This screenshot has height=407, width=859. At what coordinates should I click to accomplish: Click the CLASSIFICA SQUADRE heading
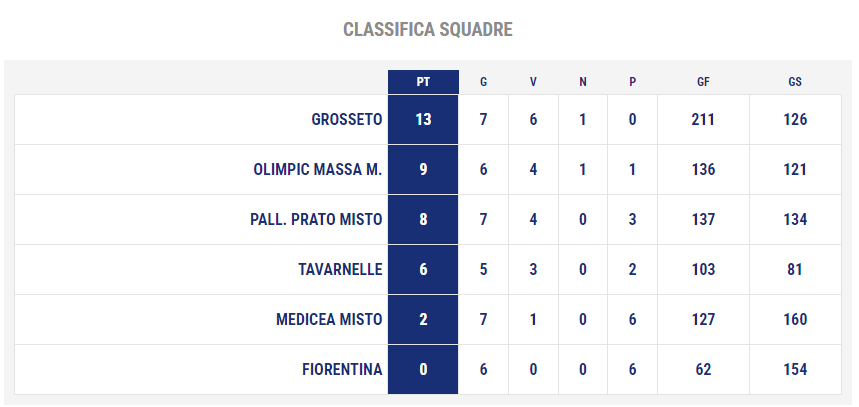pyautogui.click(x=428, y=30)
